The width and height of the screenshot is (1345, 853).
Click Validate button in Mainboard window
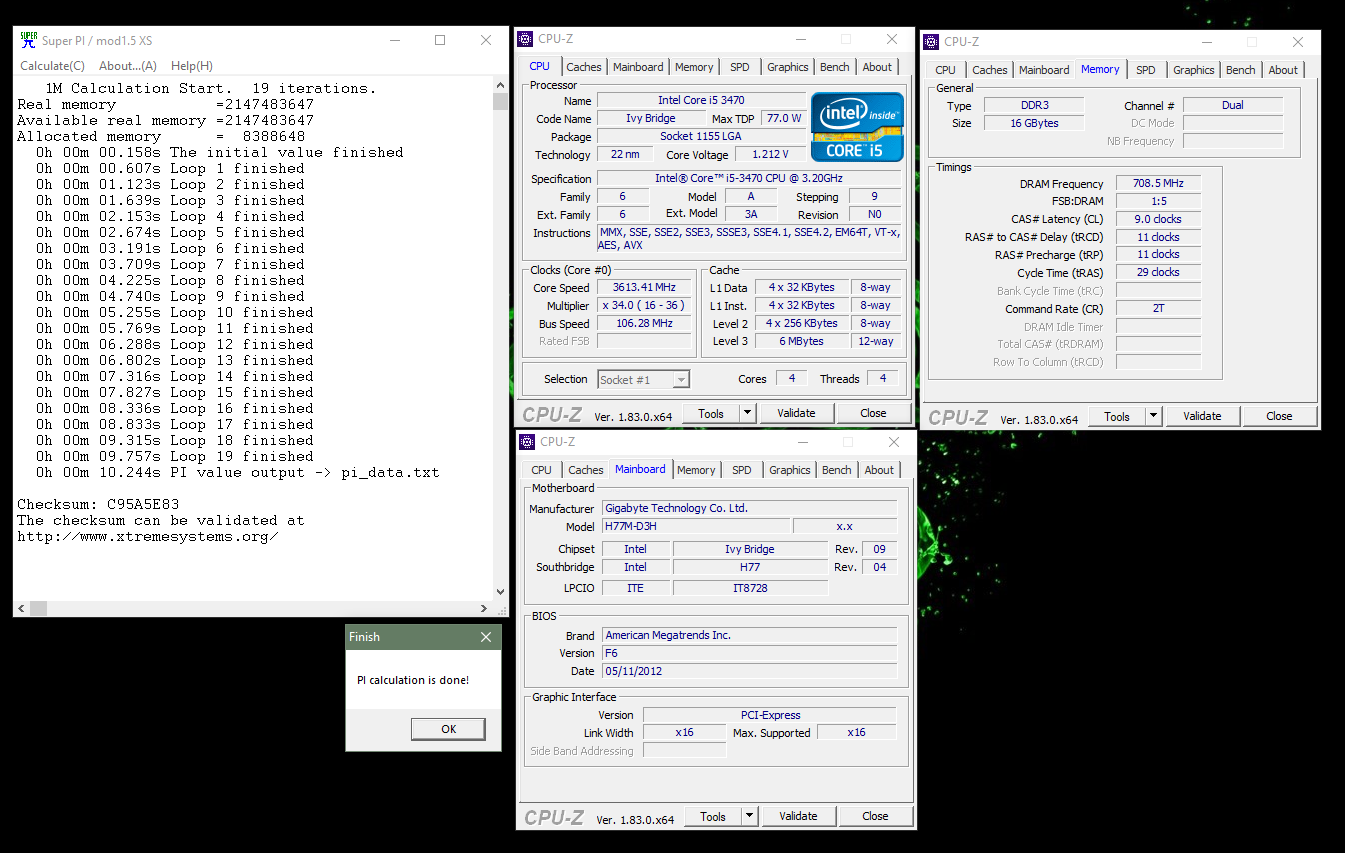[798, 816]
